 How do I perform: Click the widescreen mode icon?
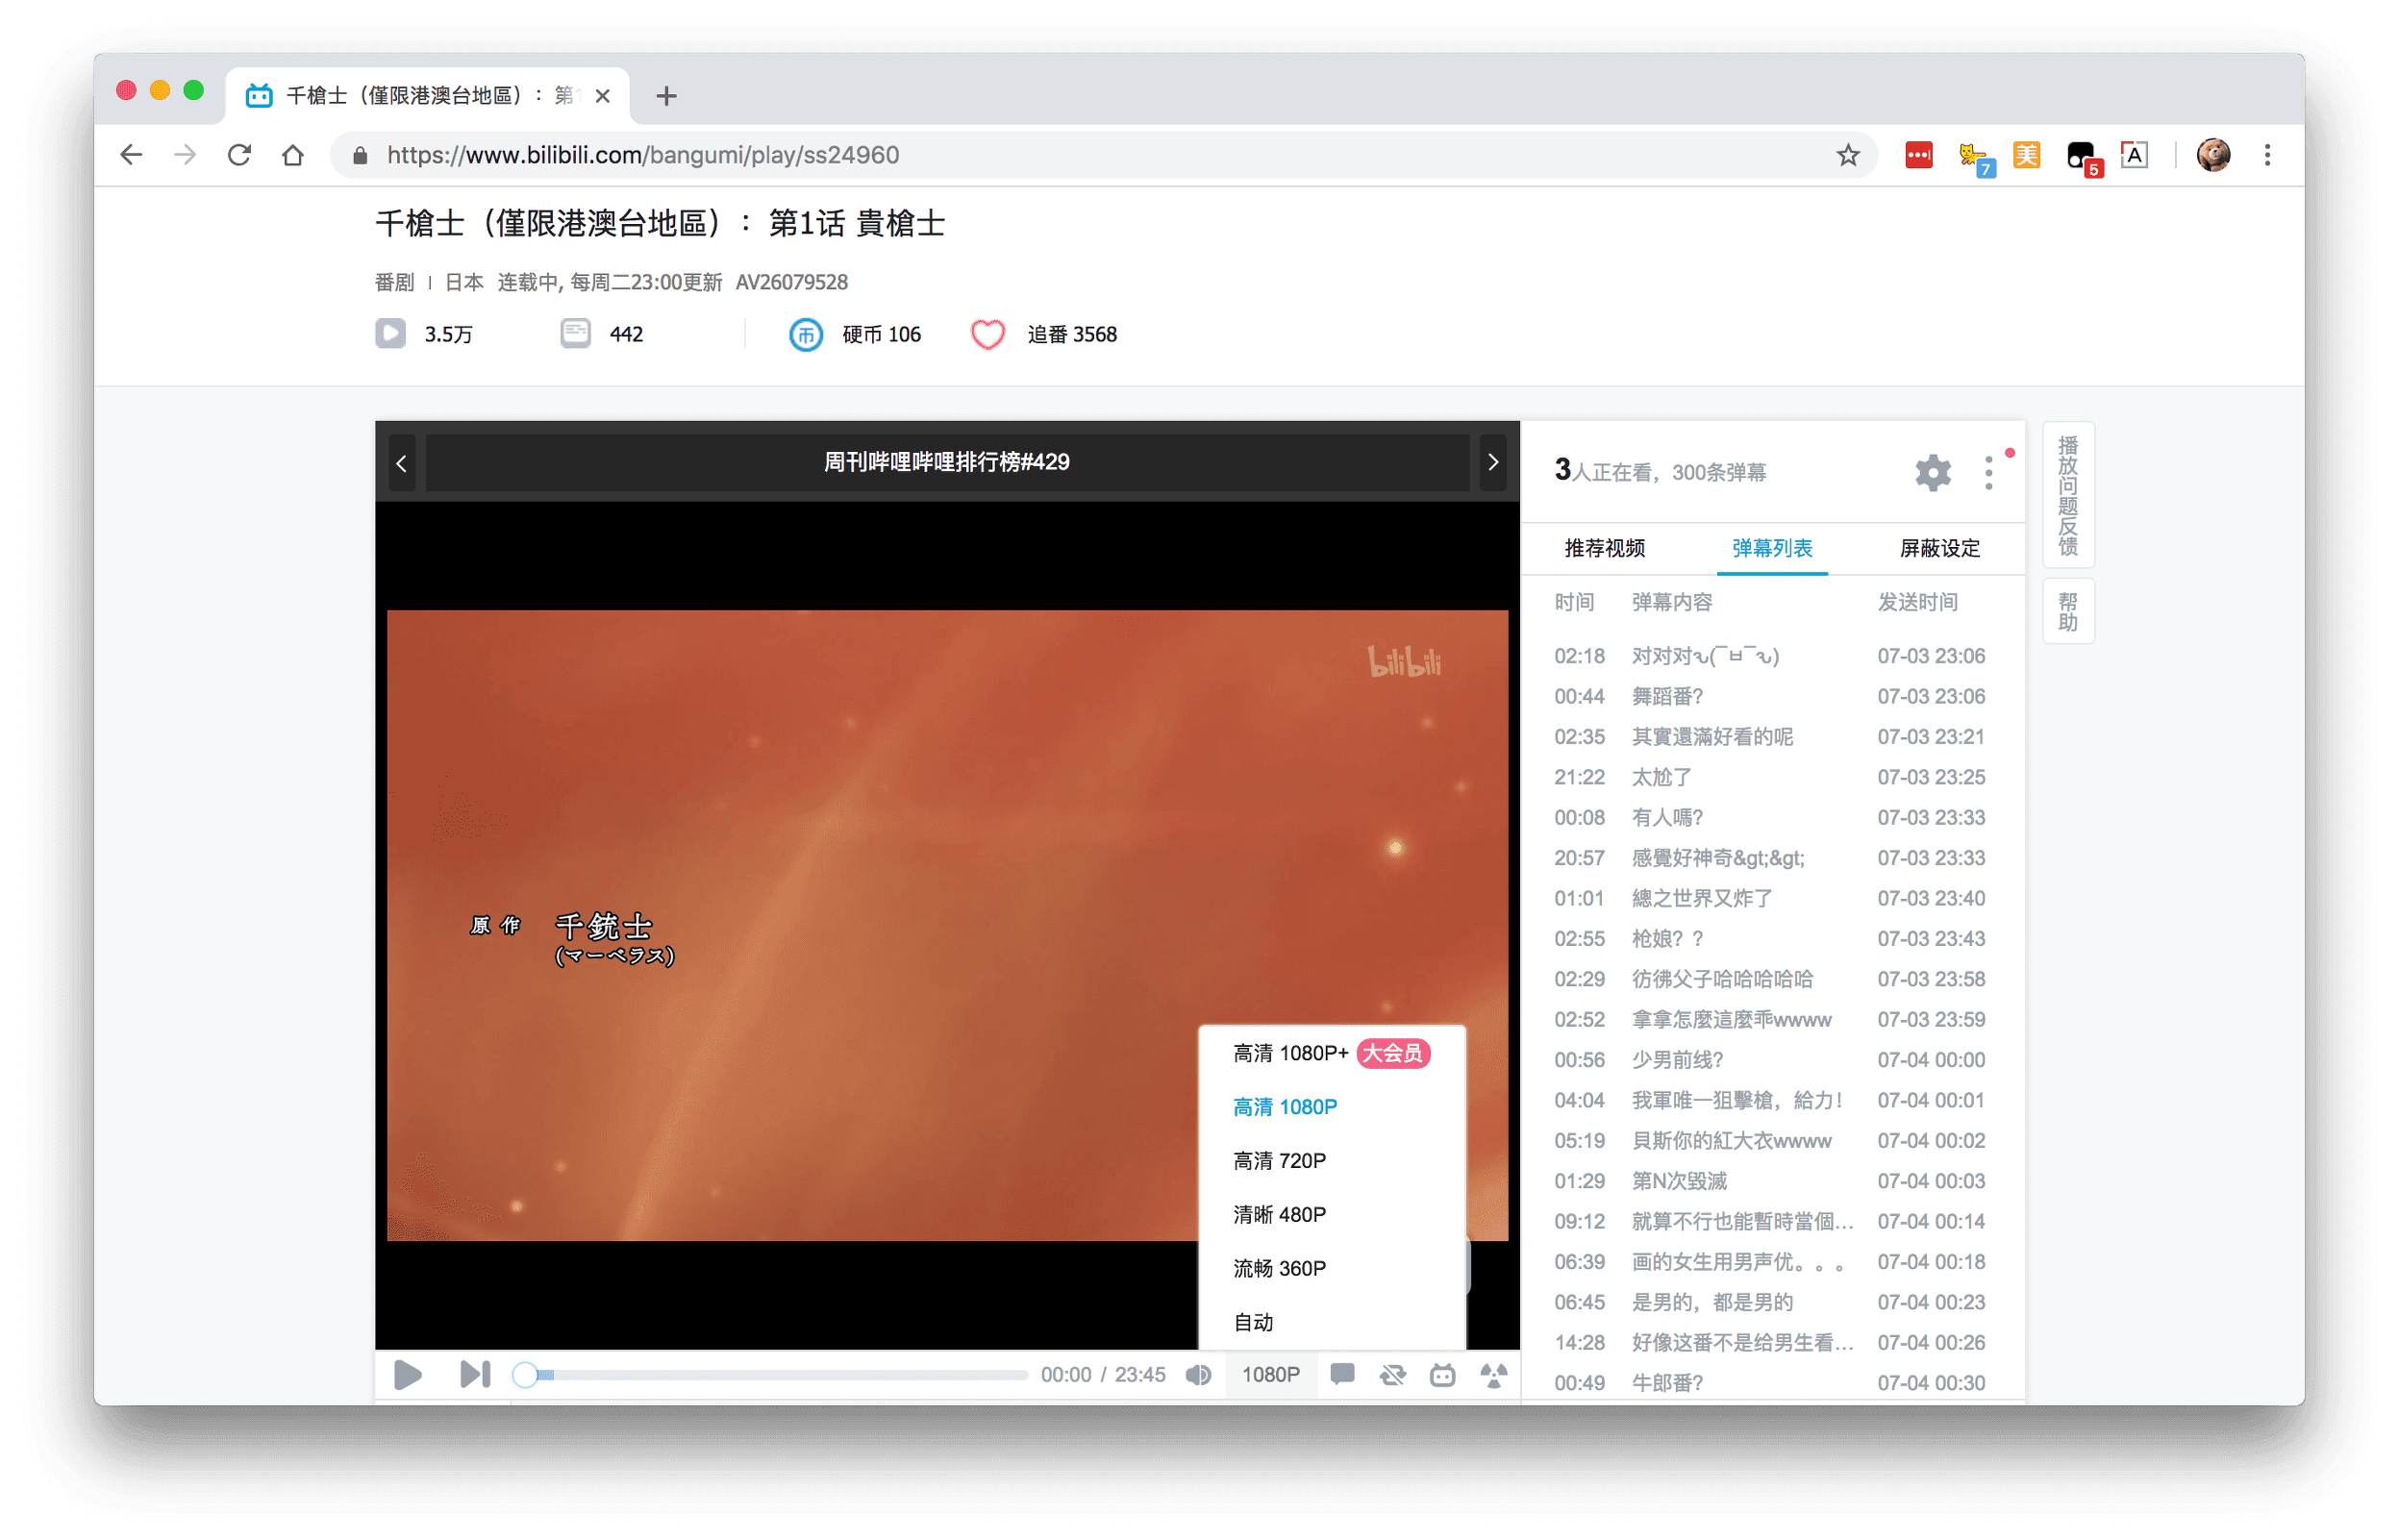click(1442, 1374)
